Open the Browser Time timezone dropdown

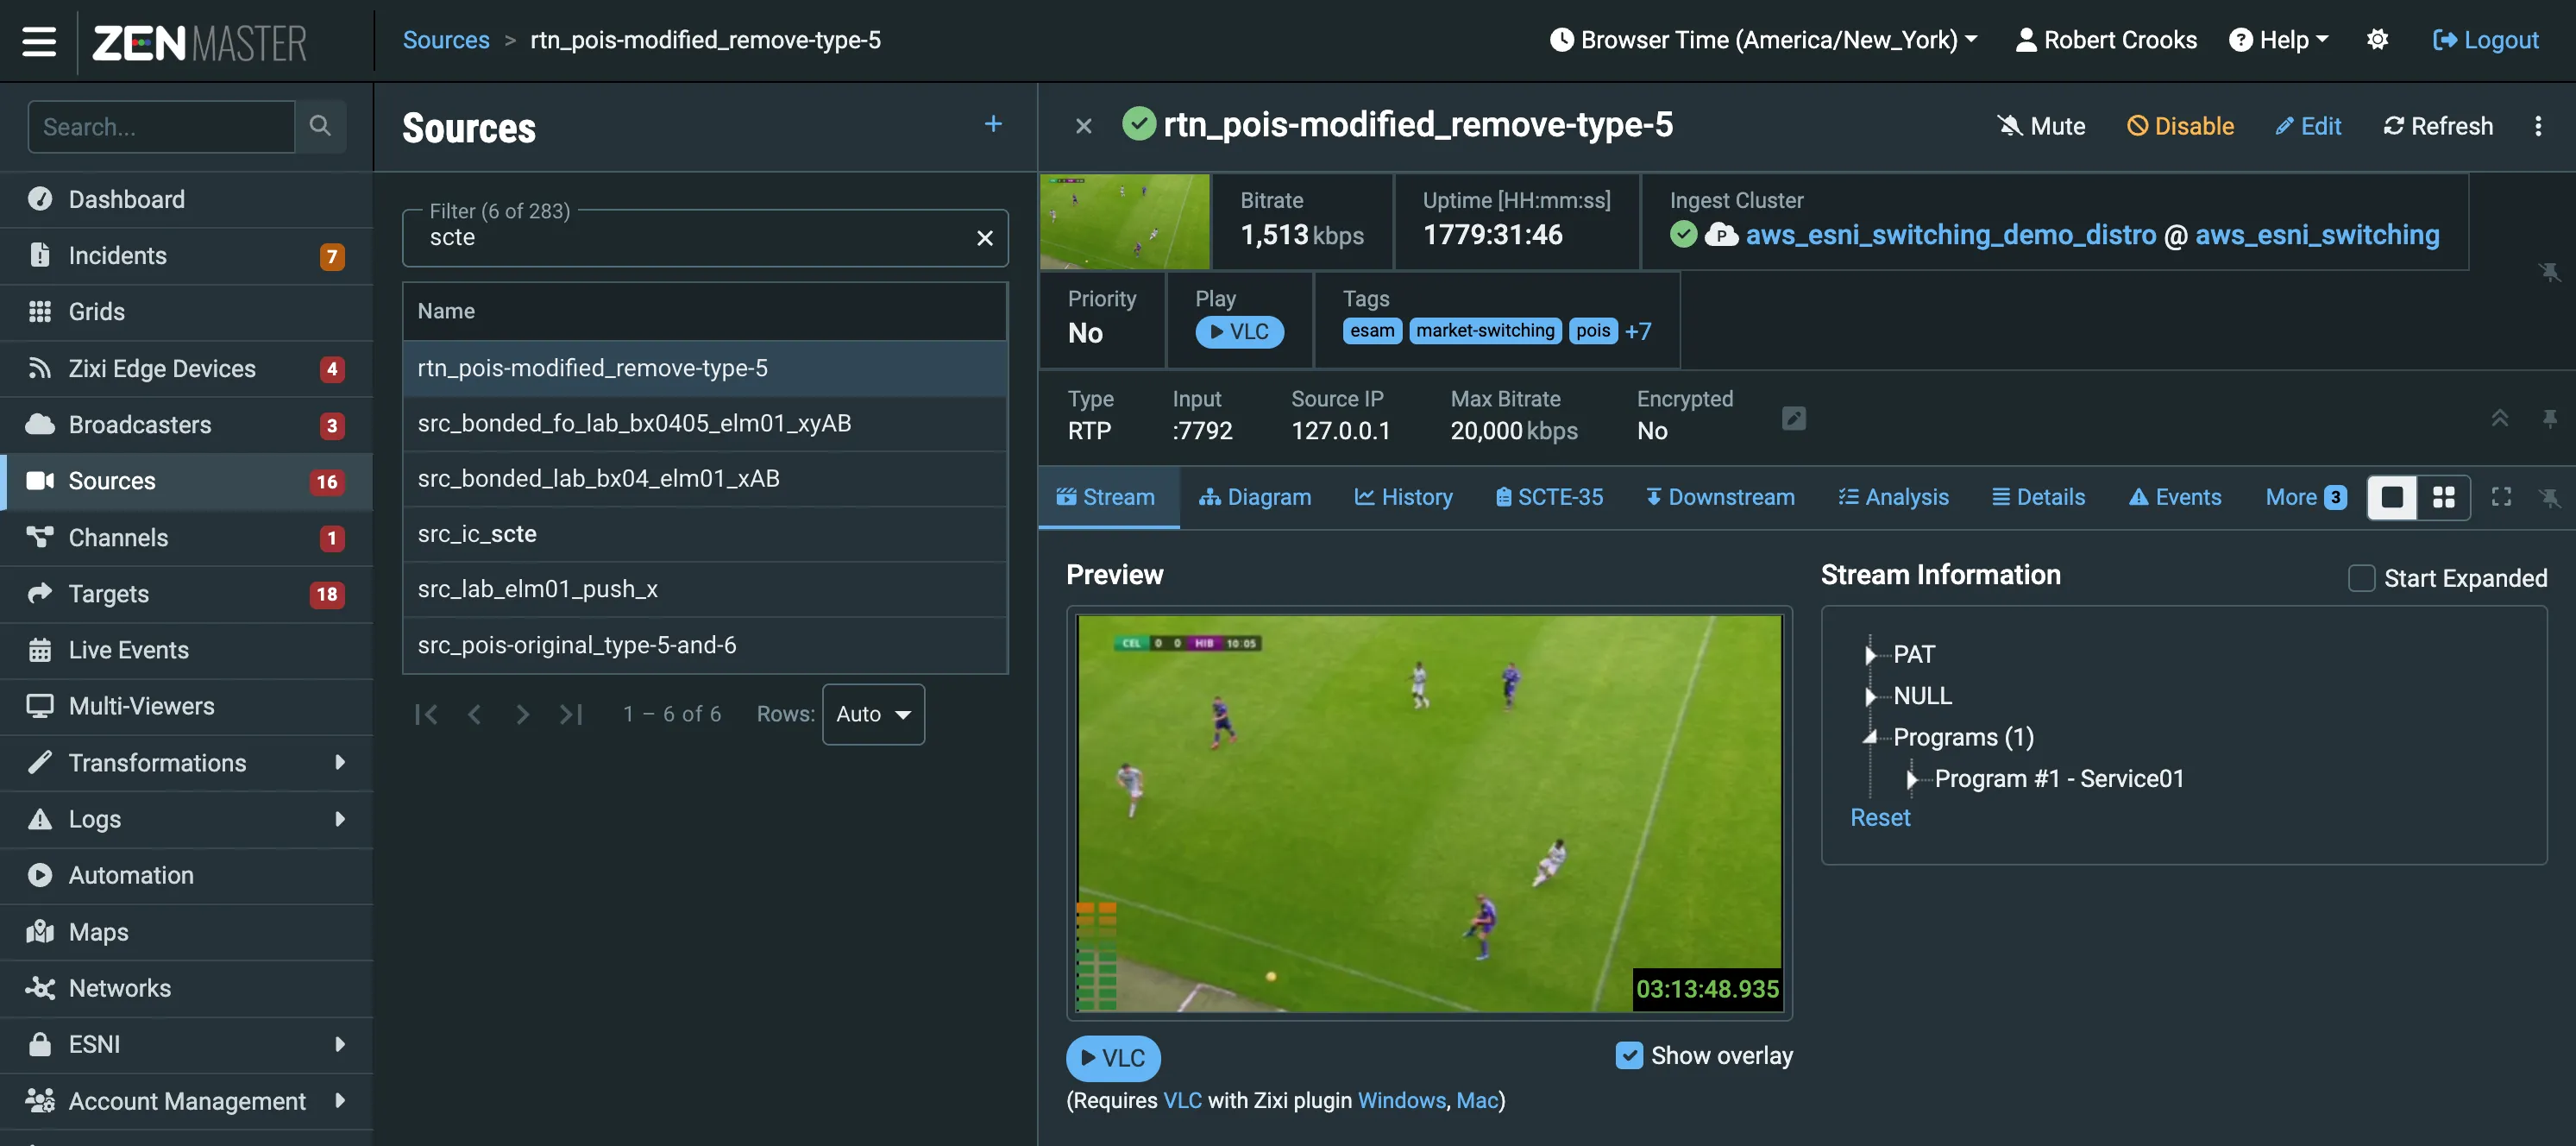coord(1764,40)
